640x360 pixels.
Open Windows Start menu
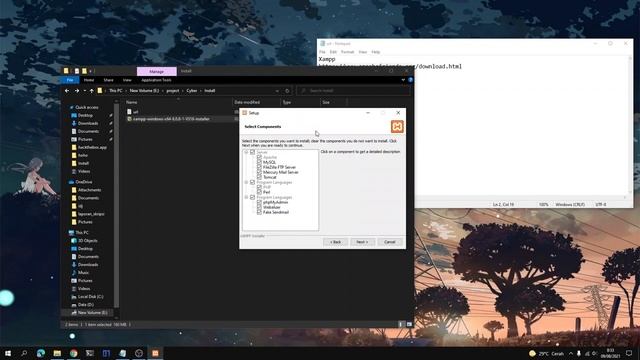pyautogui.click(x=8, y=353)
